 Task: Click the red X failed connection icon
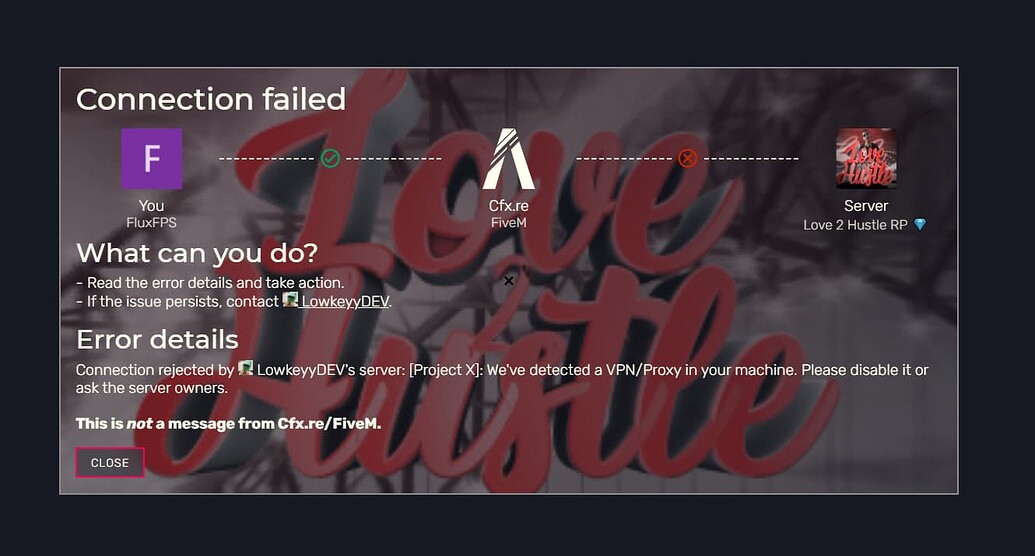(x=688, y=158)
